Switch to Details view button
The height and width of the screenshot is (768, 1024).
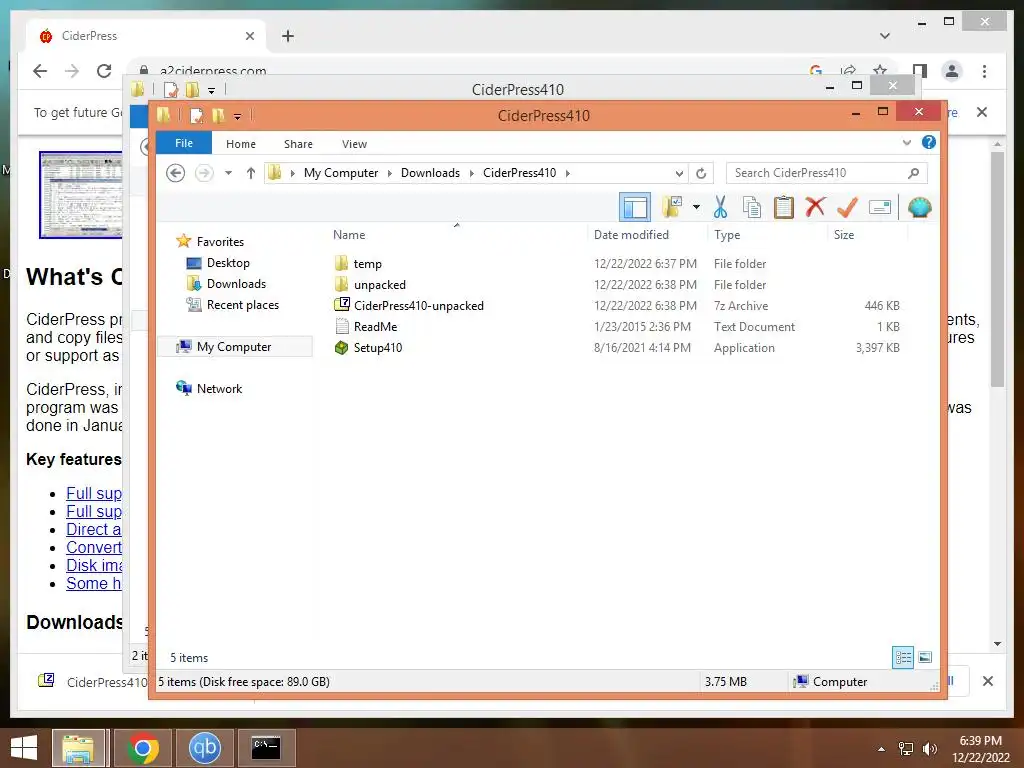pos(903,658)
